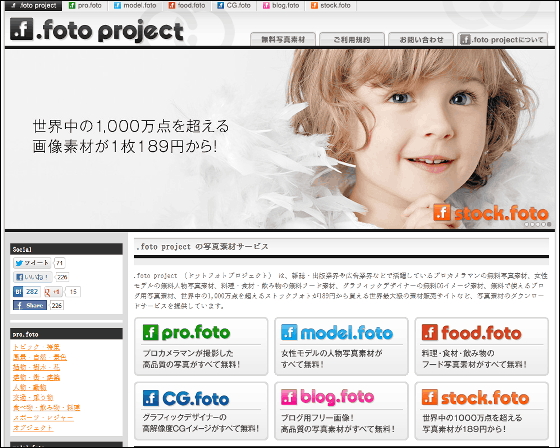Open the food.foto service card

tap(481, 346)
